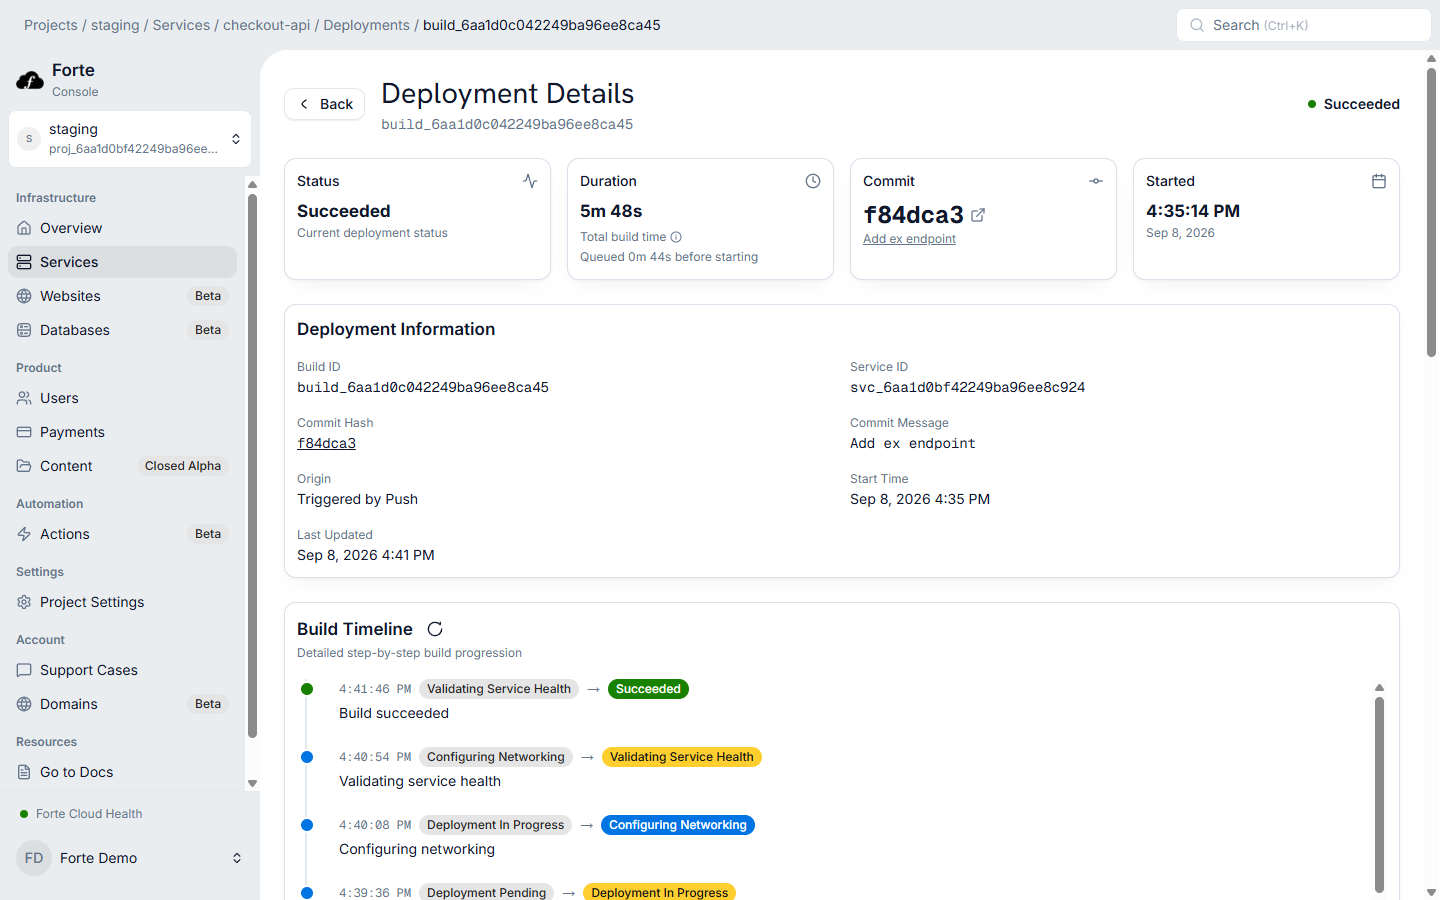Click the Forte cloud logo icon

[x=30, y=80]
